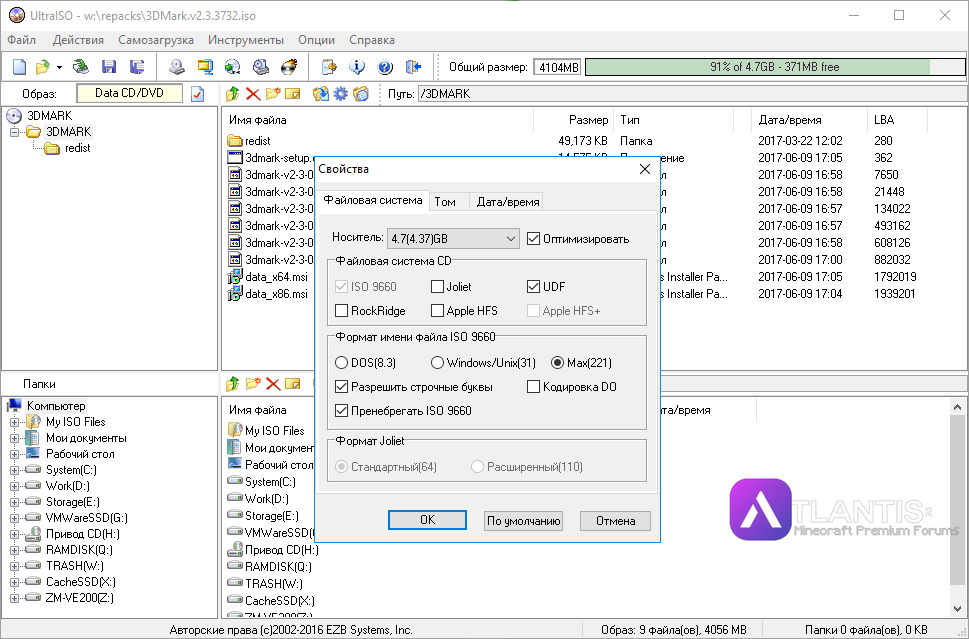Select the DOS(8.3) radio button
Screen dimensions: 969x639
[341, 363]
